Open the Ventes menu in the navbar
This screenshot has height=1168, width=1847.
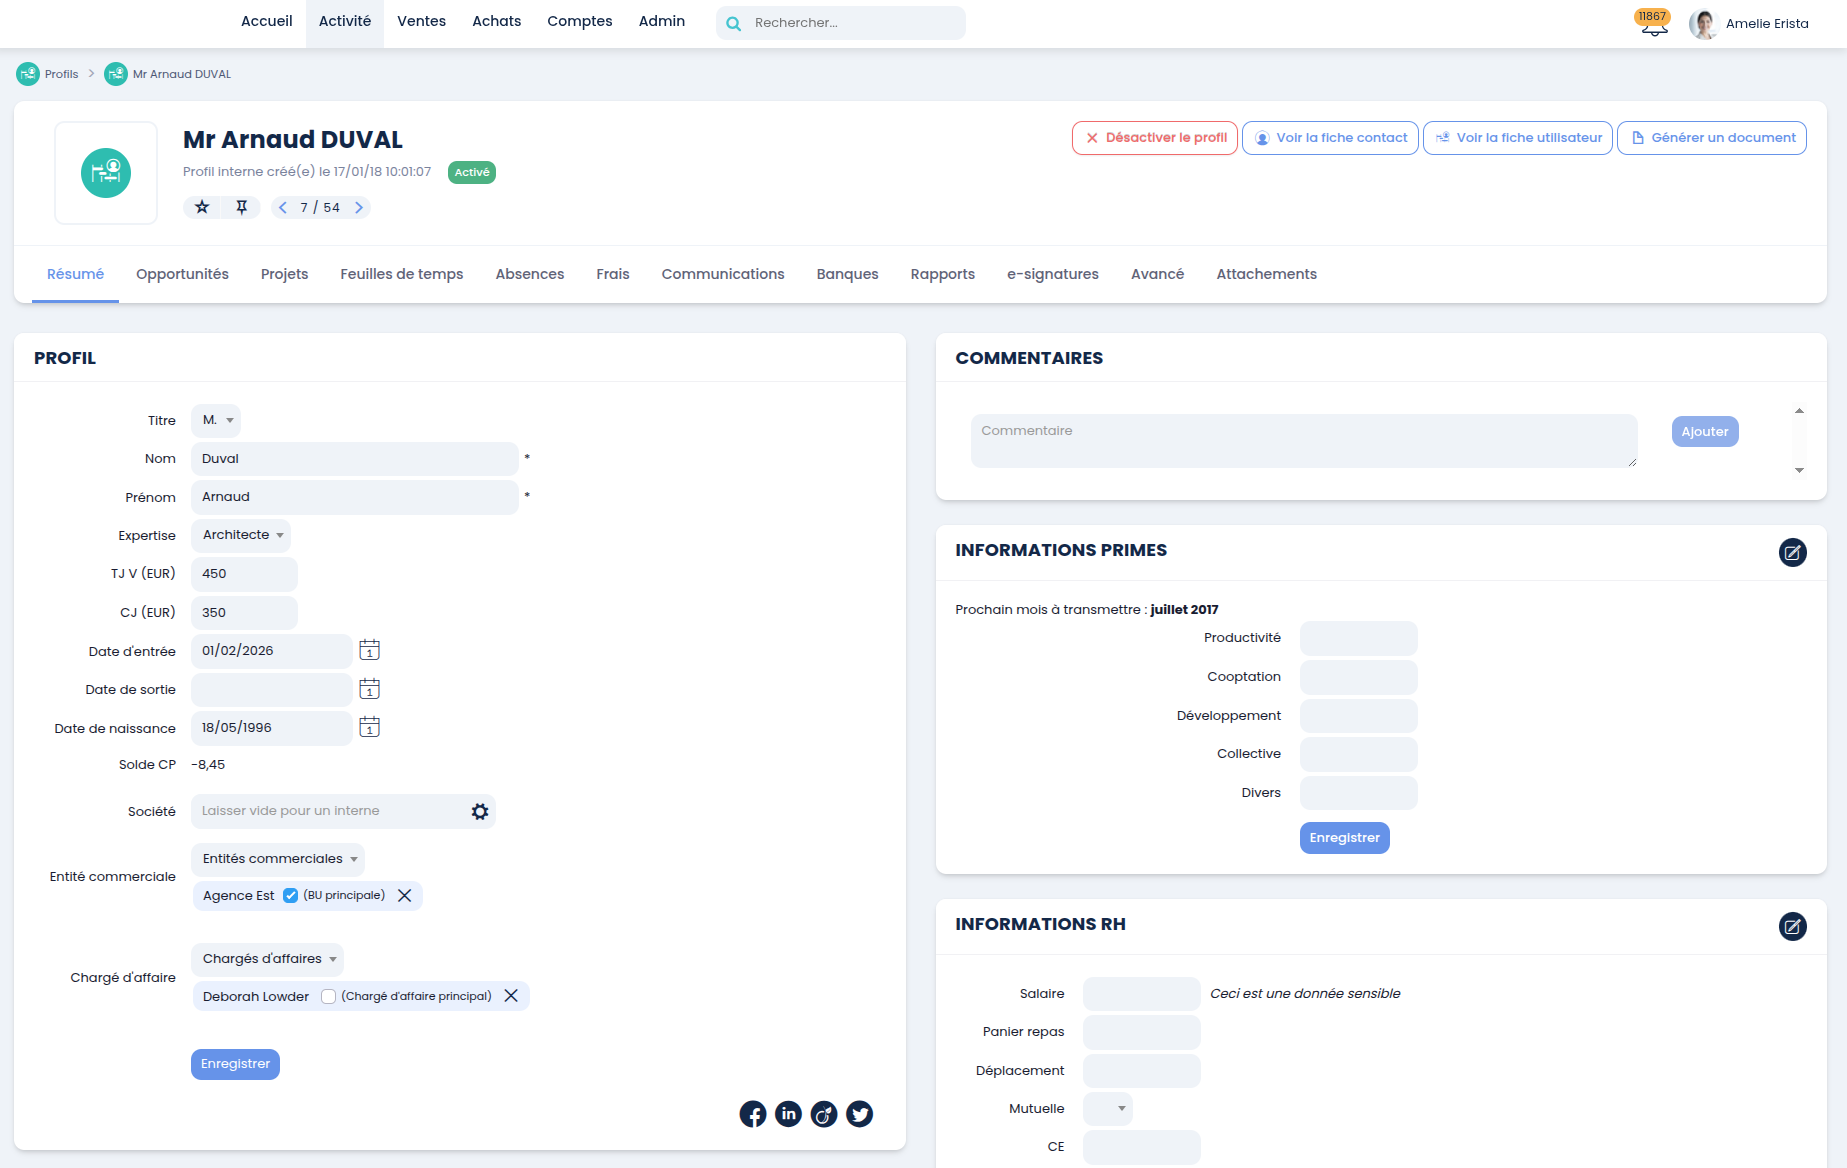(421, 21)
